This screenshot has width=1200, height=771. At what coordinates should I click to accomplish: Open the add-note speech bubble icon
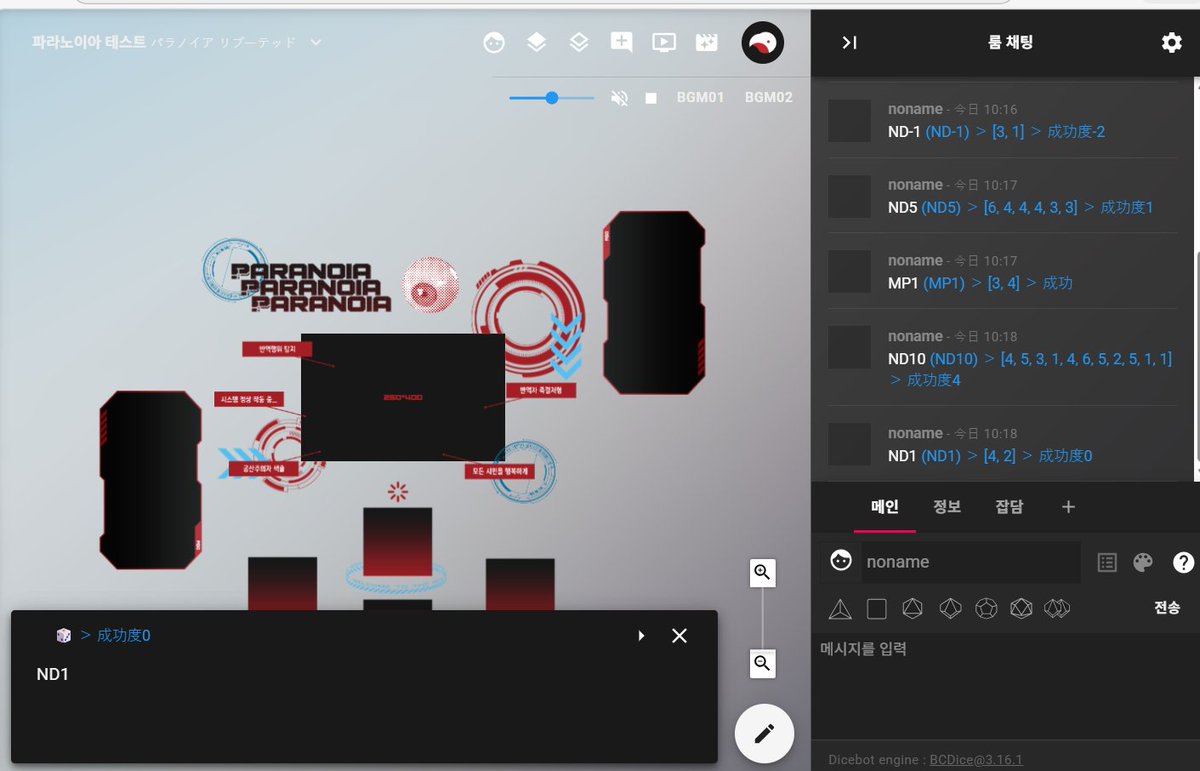click(x=621, y=42)
